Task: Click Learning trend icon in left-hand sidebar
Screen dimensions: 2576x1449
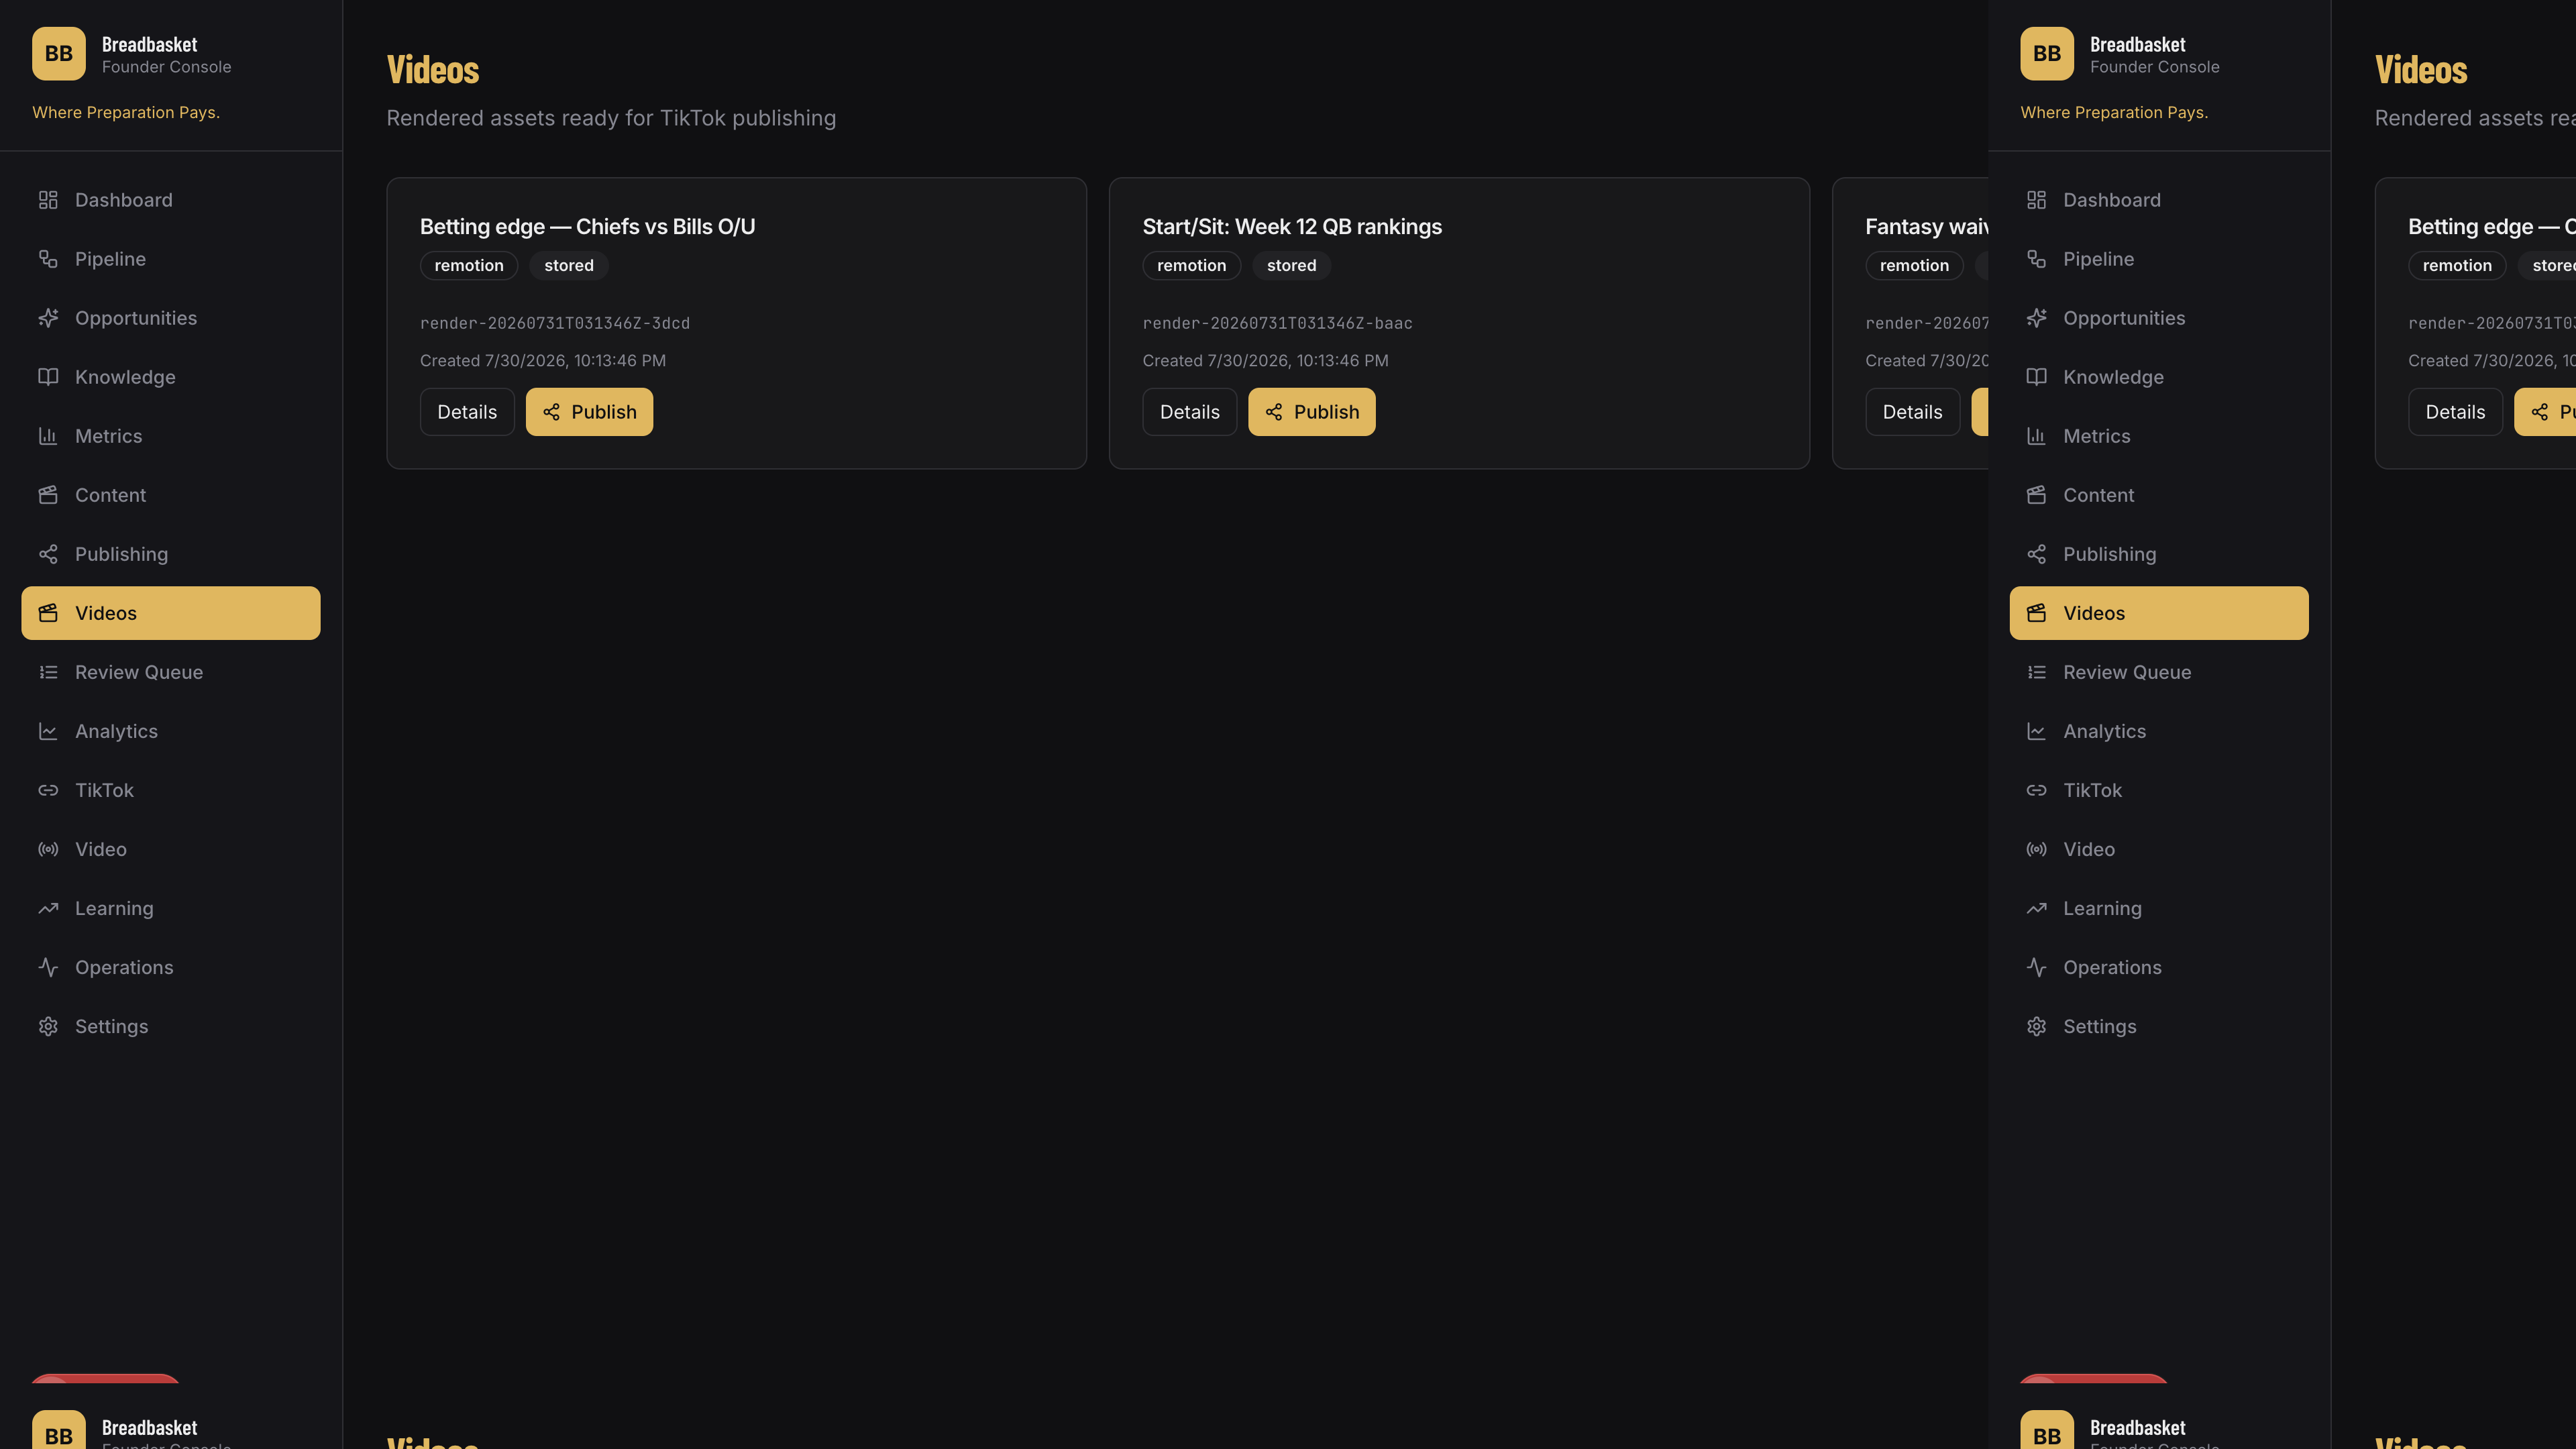Action: (48, 908)
